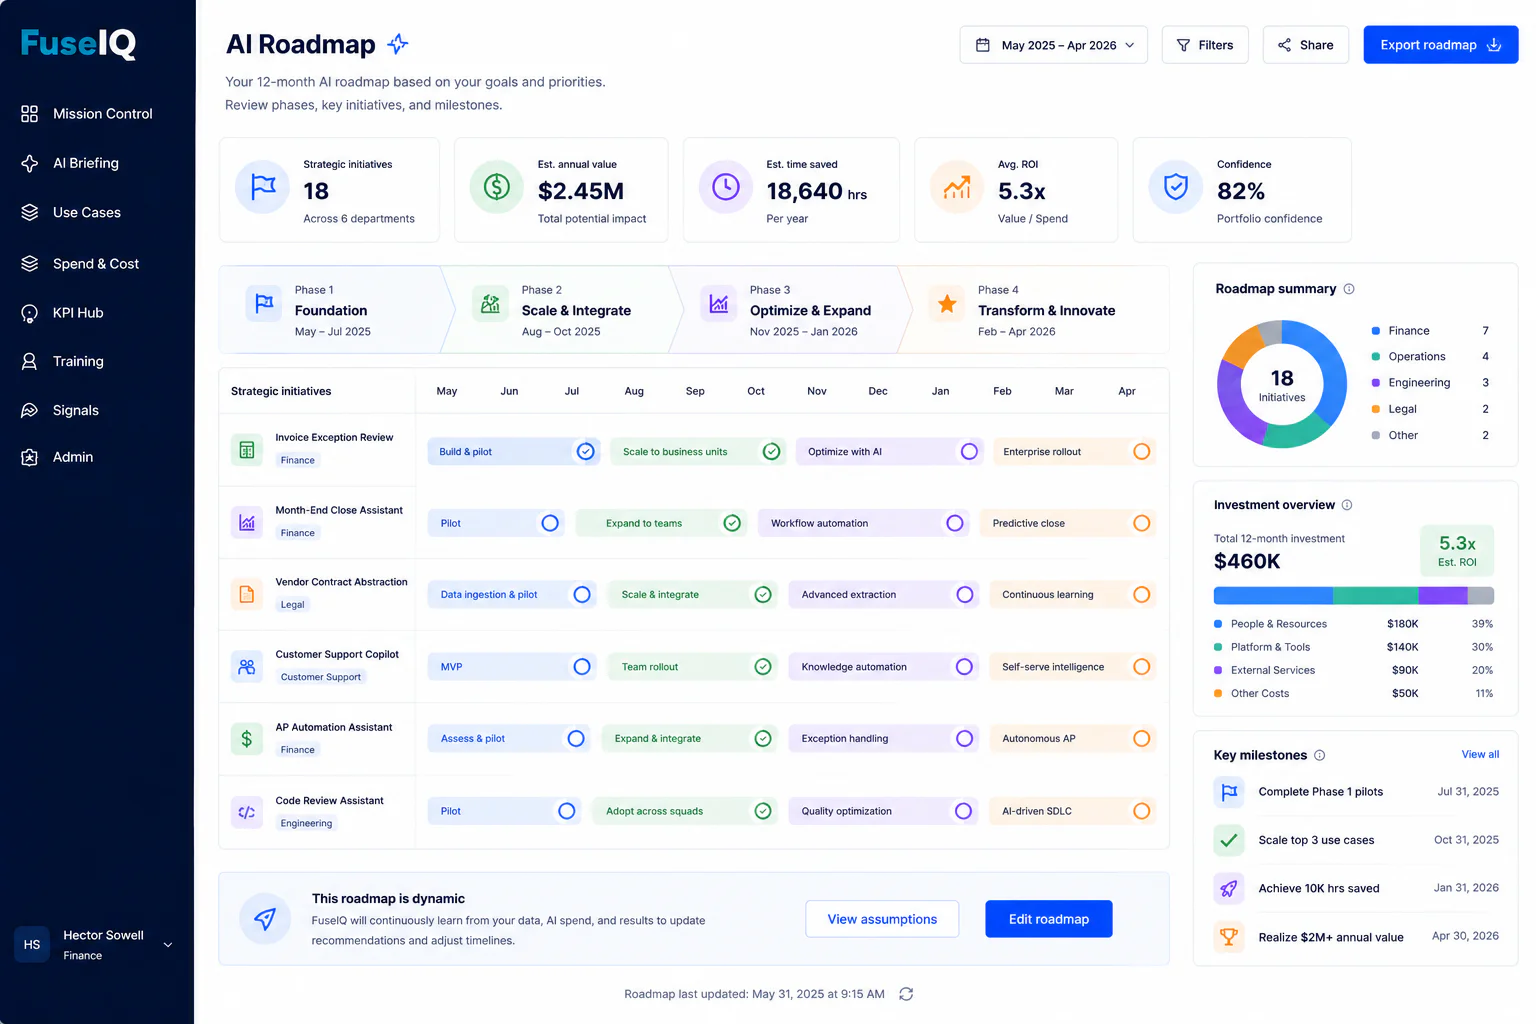Image resolution: width=1536 pixels, height=1024 pixels.
Task: Click Est. time saved clock icon
Action: tap(726, 187)
